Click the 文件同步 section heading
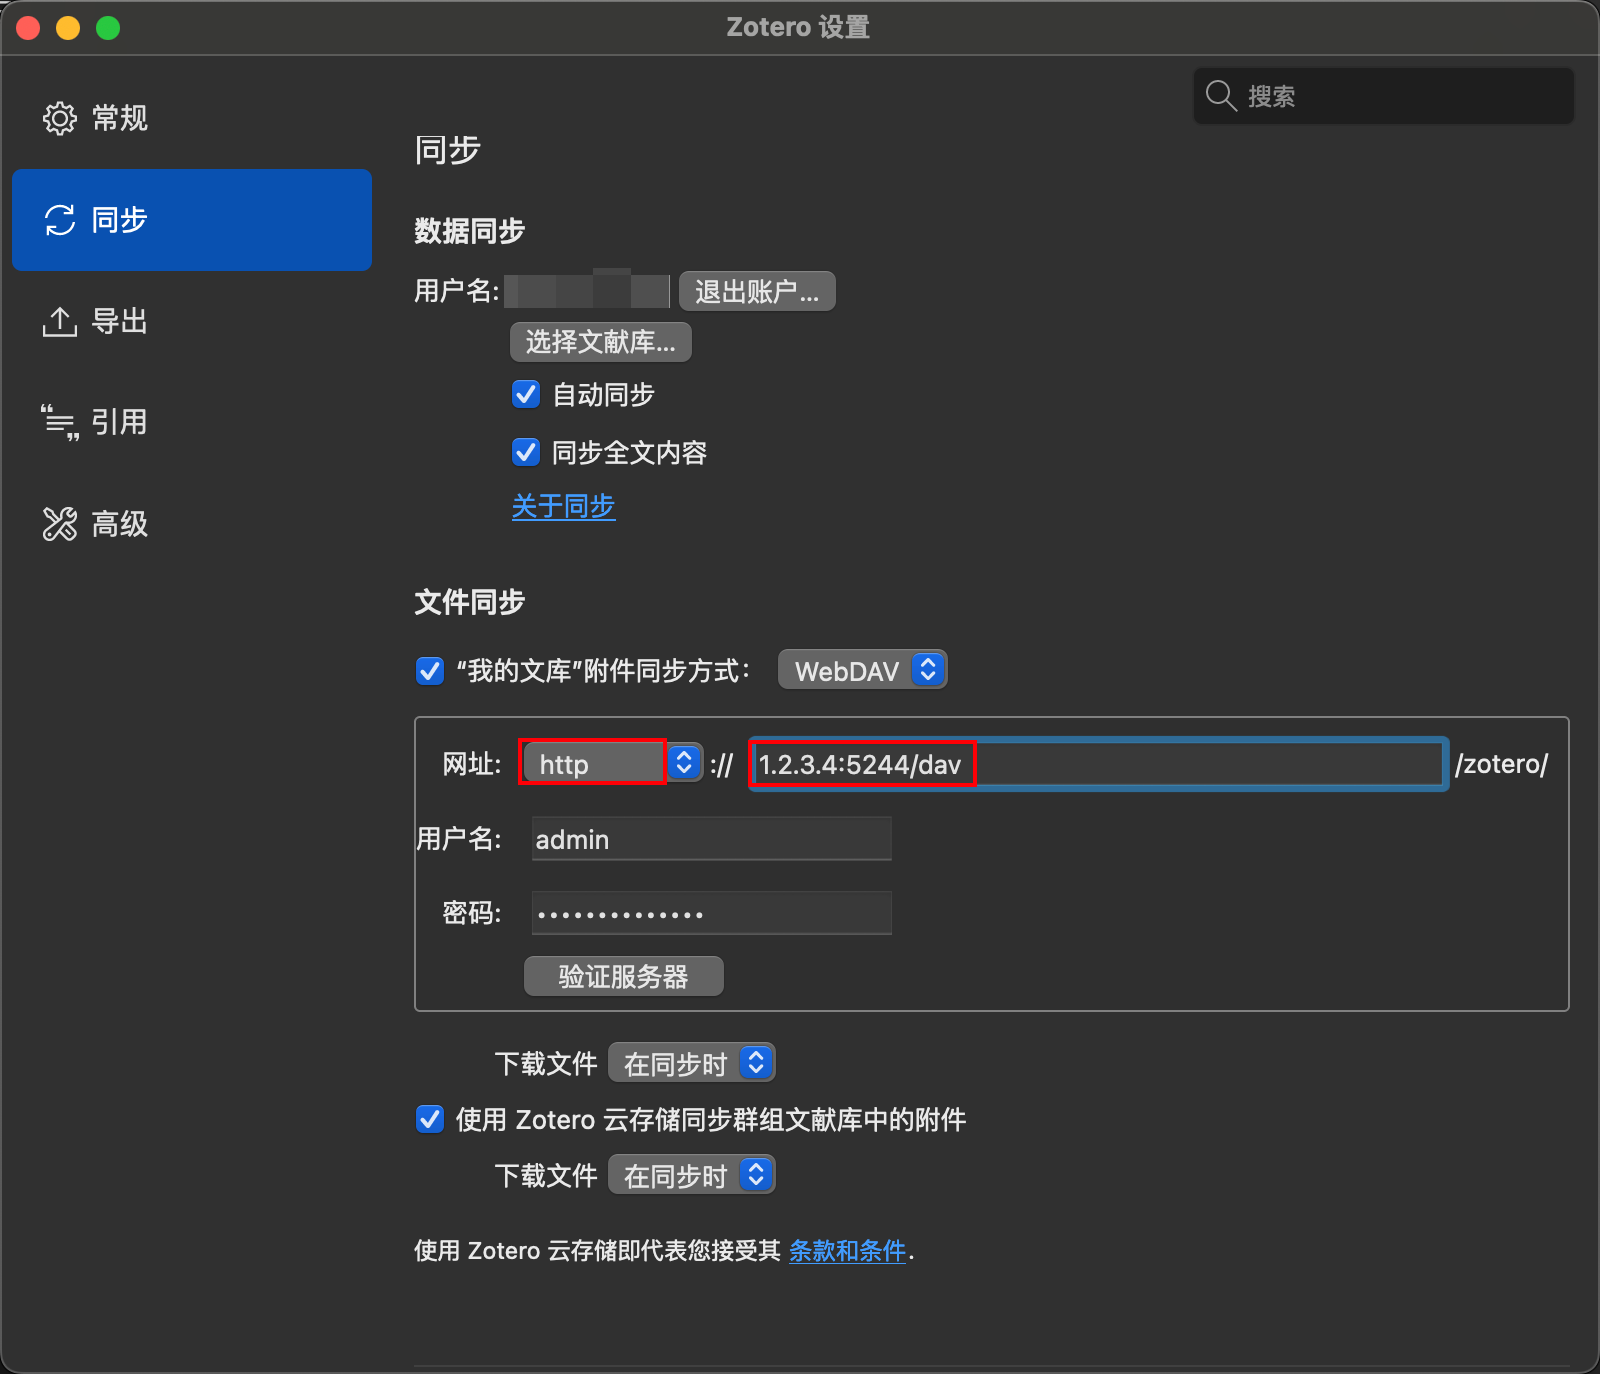This screenshot has height=1374, width=1600. tap(470, 602)
